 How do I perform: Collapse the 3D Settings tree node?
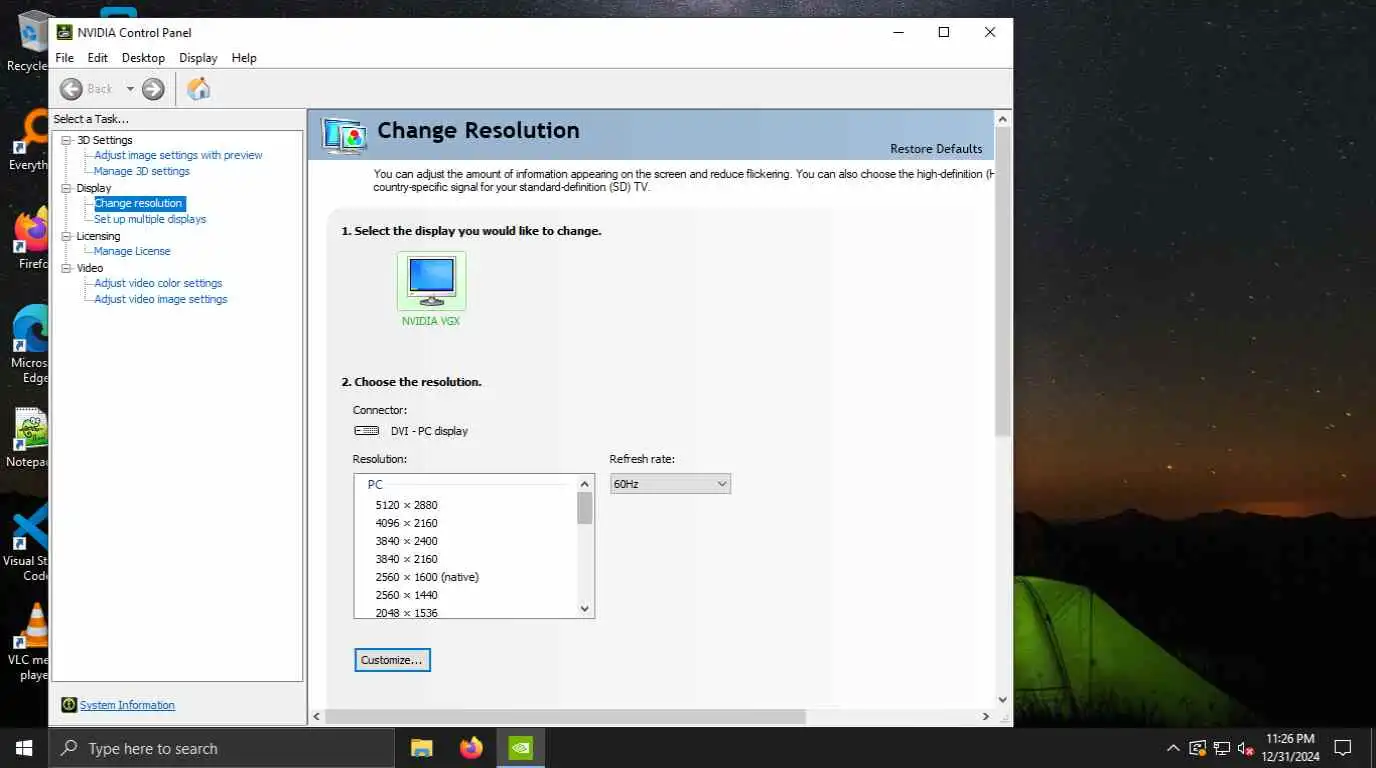(67, 140)
